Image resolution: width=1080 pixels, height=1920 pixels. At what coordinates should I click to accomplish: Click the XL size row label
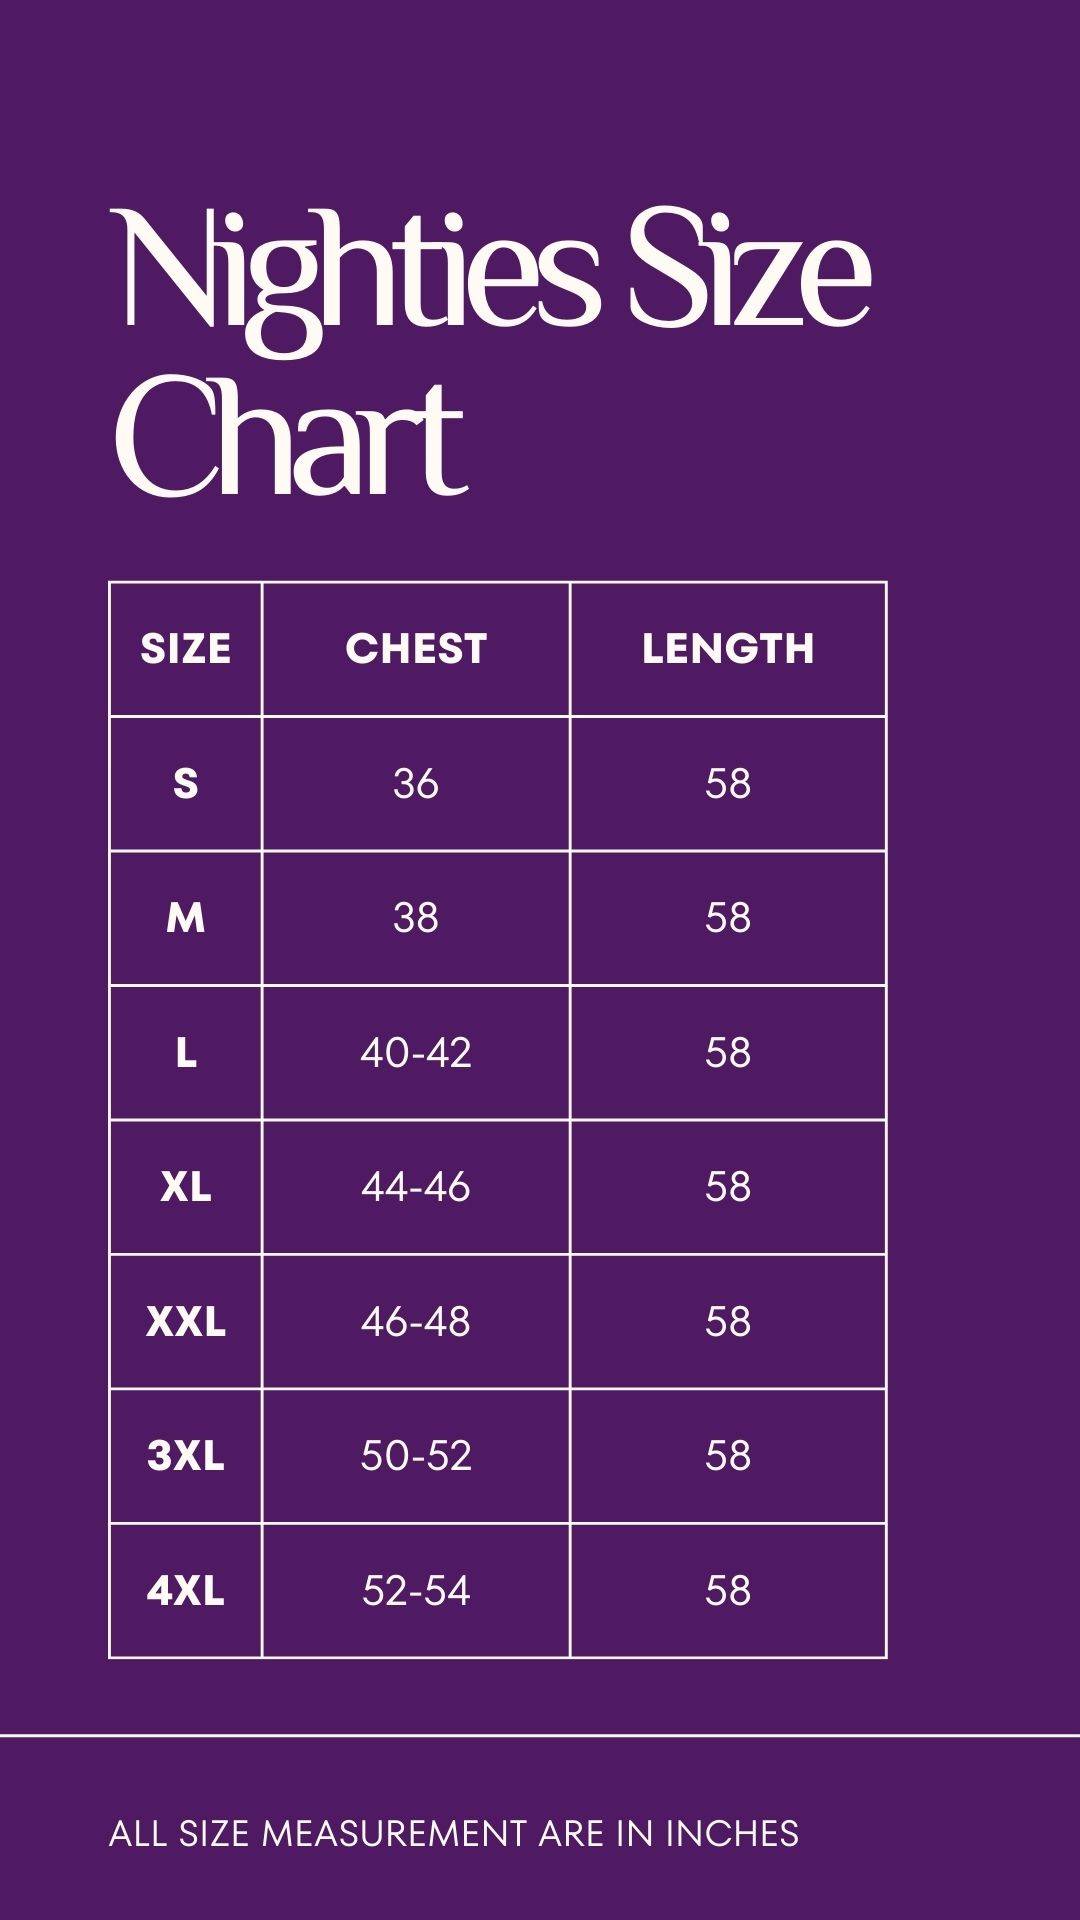pyautogui.click(x=186, y=1187)
